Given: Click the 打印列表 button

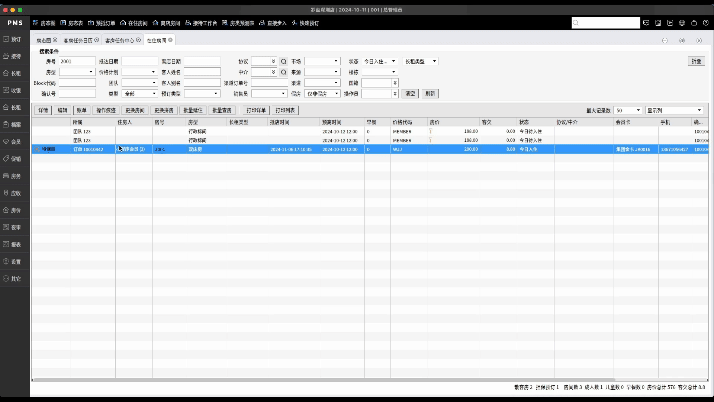Looking at the screenshot, I should [x=286, y=110].
